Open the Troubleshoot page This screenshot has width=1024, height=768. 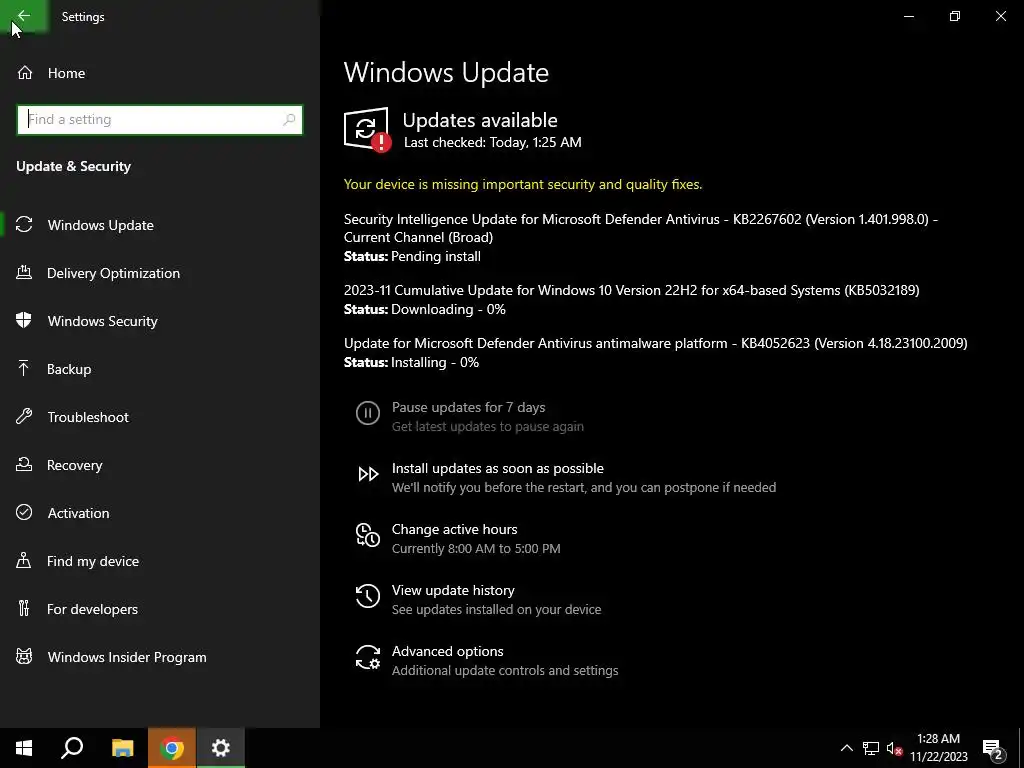tap(88, 417)
